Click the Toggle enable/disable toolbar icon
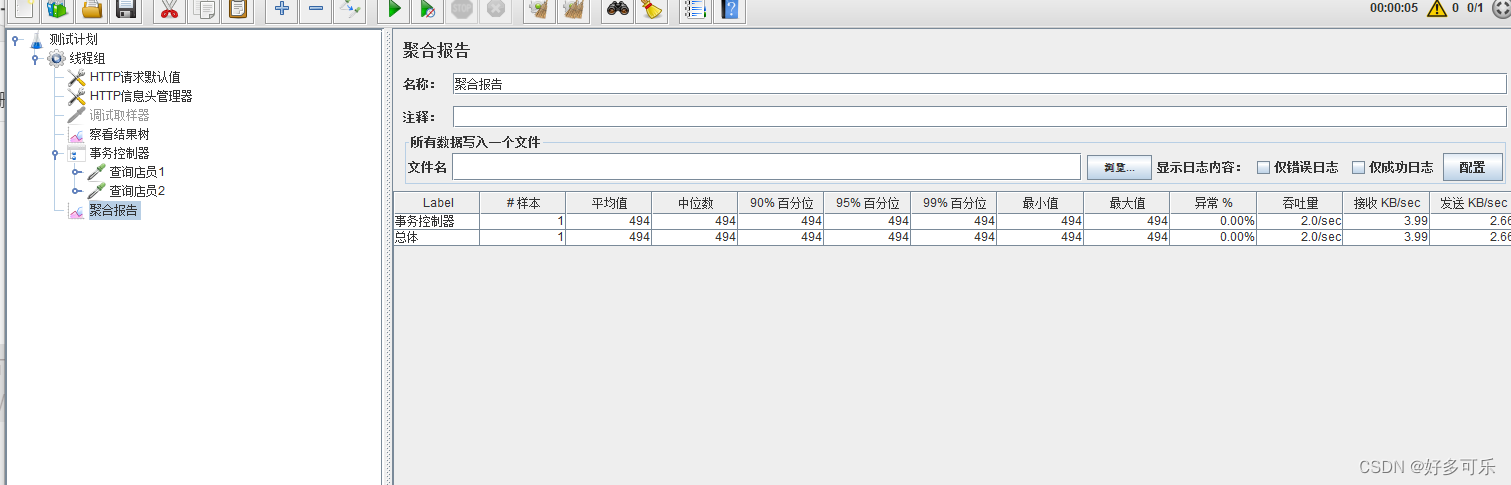 (350, 10)
